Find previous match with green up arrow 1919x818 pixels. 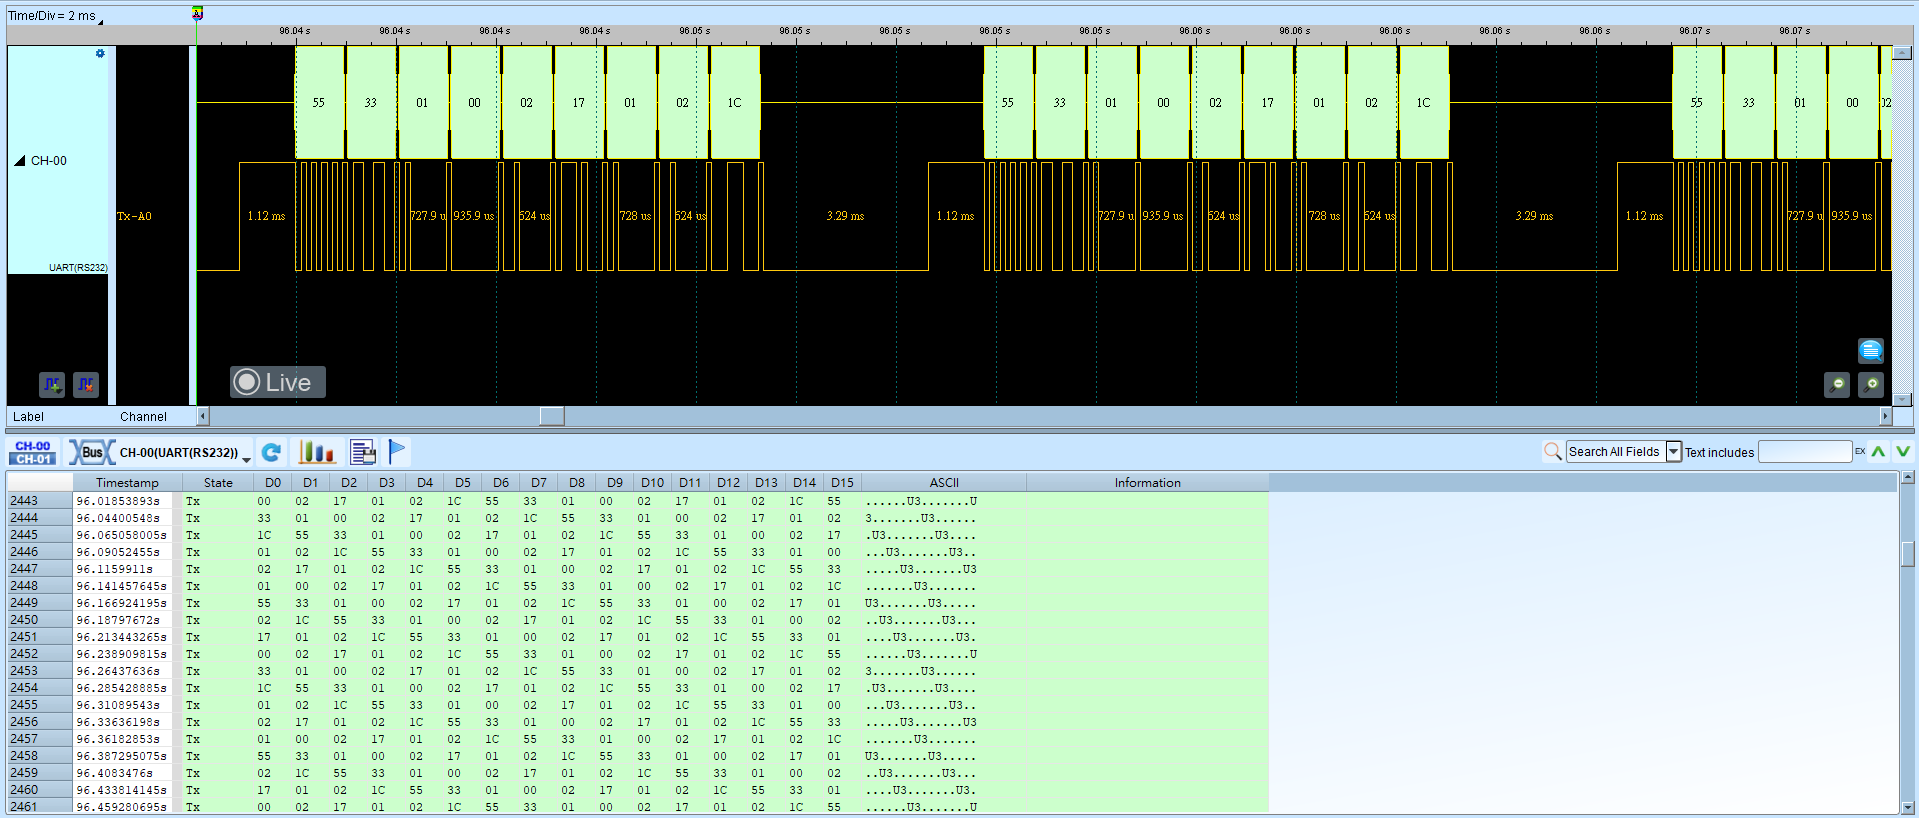[1879, 452]
